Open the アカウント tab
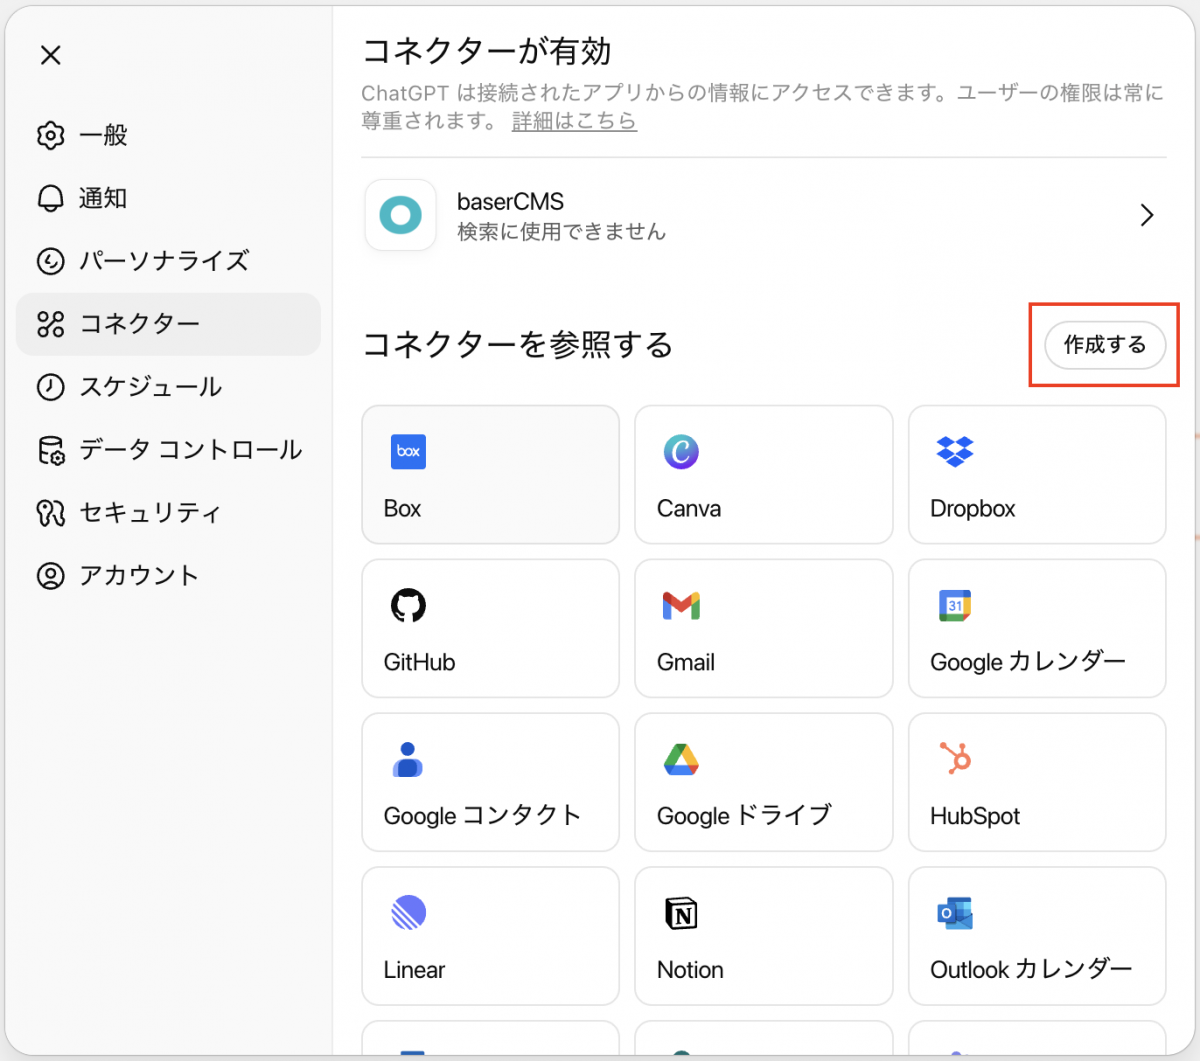Viewport: 1200px width, 1061px height. click(168, 576)
